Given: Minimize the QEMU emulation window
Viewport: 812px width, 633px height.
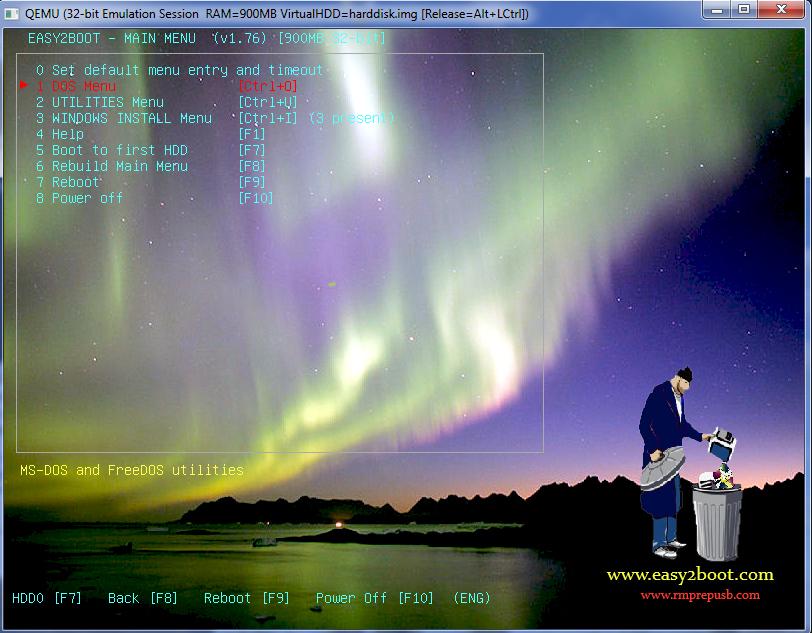Looking at the screenshot, I should [716, 10].
